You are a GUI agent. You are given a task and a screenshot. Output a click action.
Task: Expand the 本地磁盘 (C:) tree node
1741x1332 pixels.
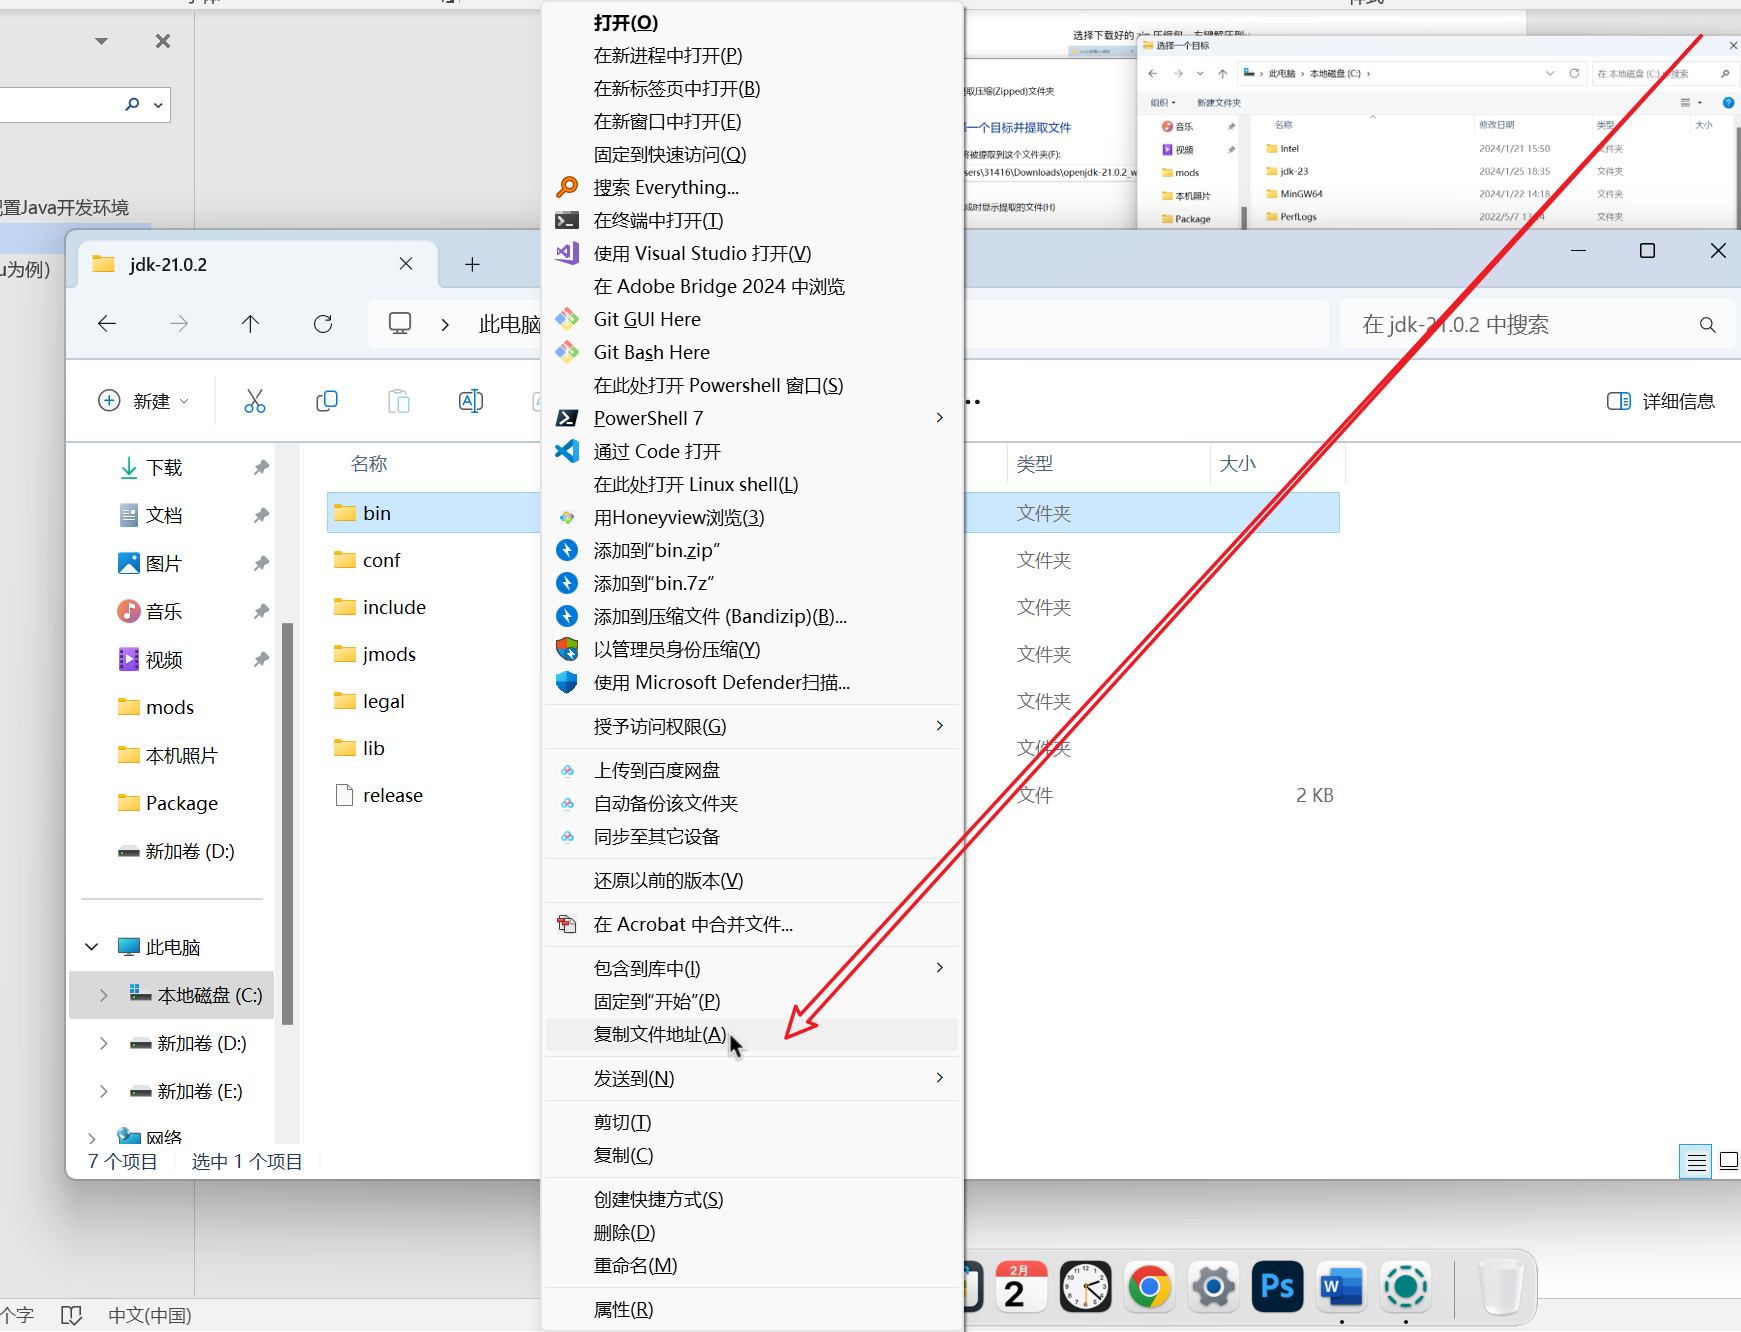pos(103,995)
